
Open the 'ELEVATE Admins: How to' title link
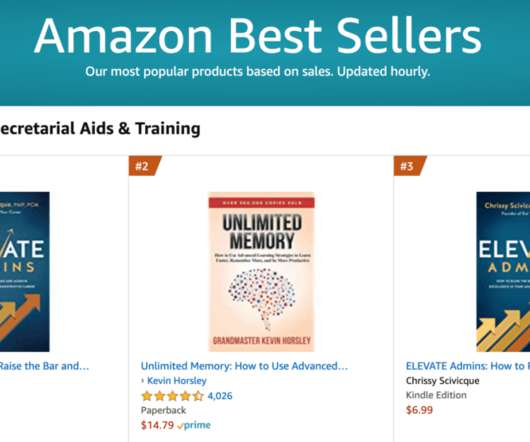[x=468, y=366]
